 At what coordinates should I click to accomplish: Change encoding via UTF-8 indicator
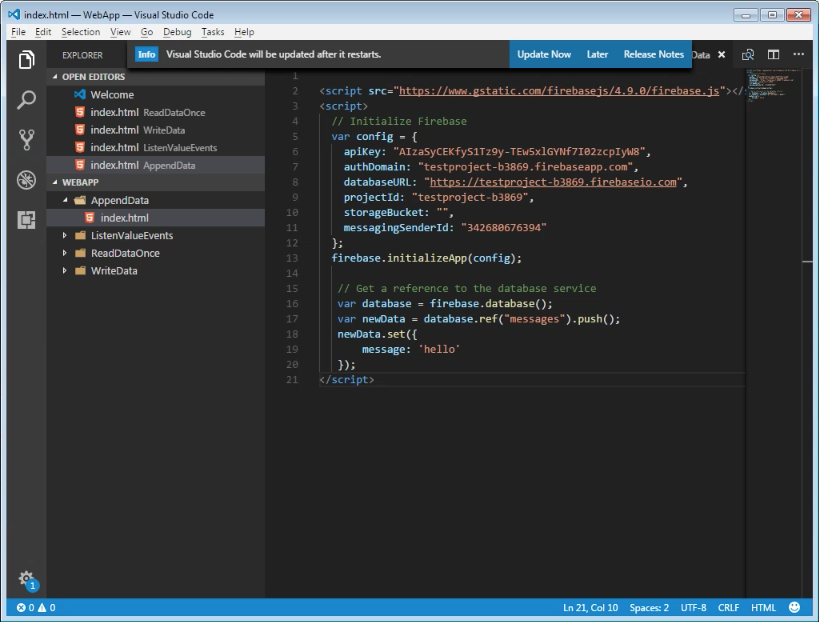[x=693, y=607]
